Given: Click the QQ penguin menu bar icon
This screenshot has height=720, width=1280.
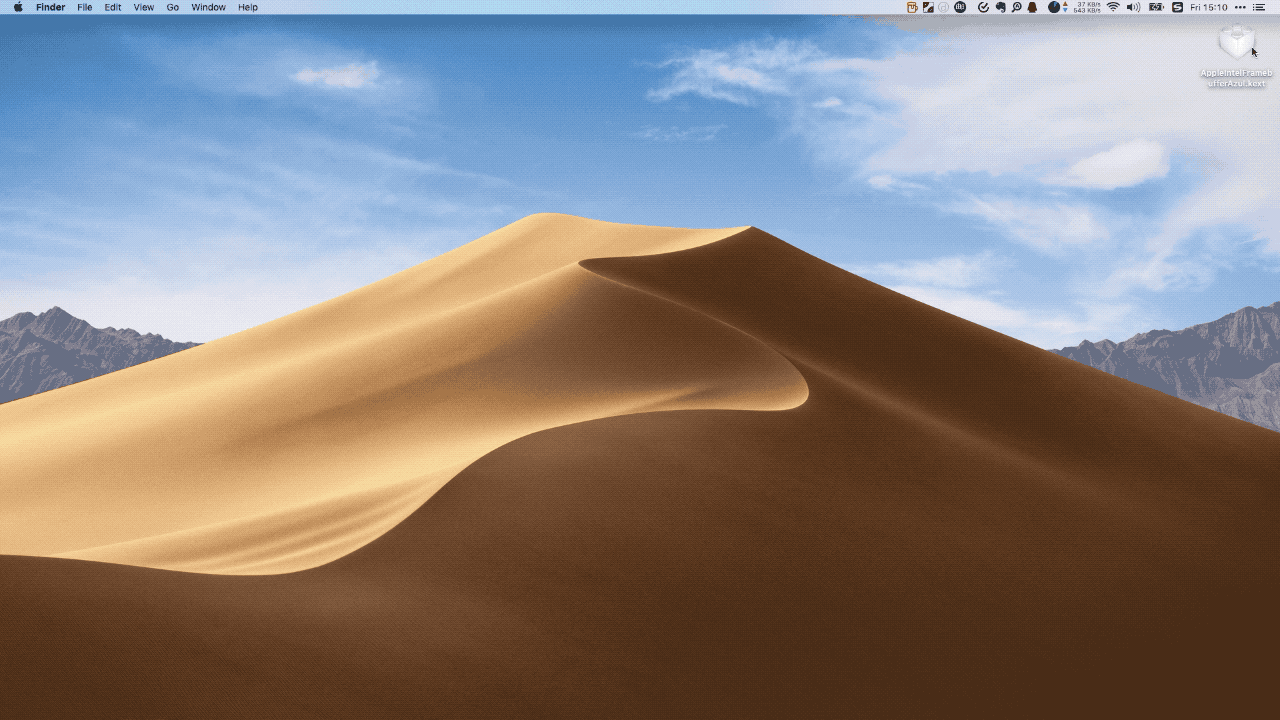Looking at the screenshot, I should point(1032,7).
